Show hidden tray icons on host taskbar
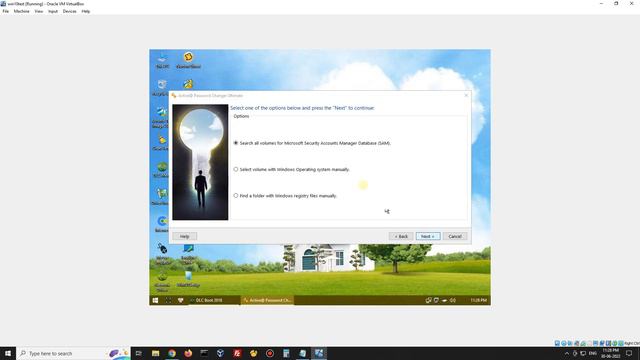The image size is (640, 360). pyautogui.click(x=567, y=353)
